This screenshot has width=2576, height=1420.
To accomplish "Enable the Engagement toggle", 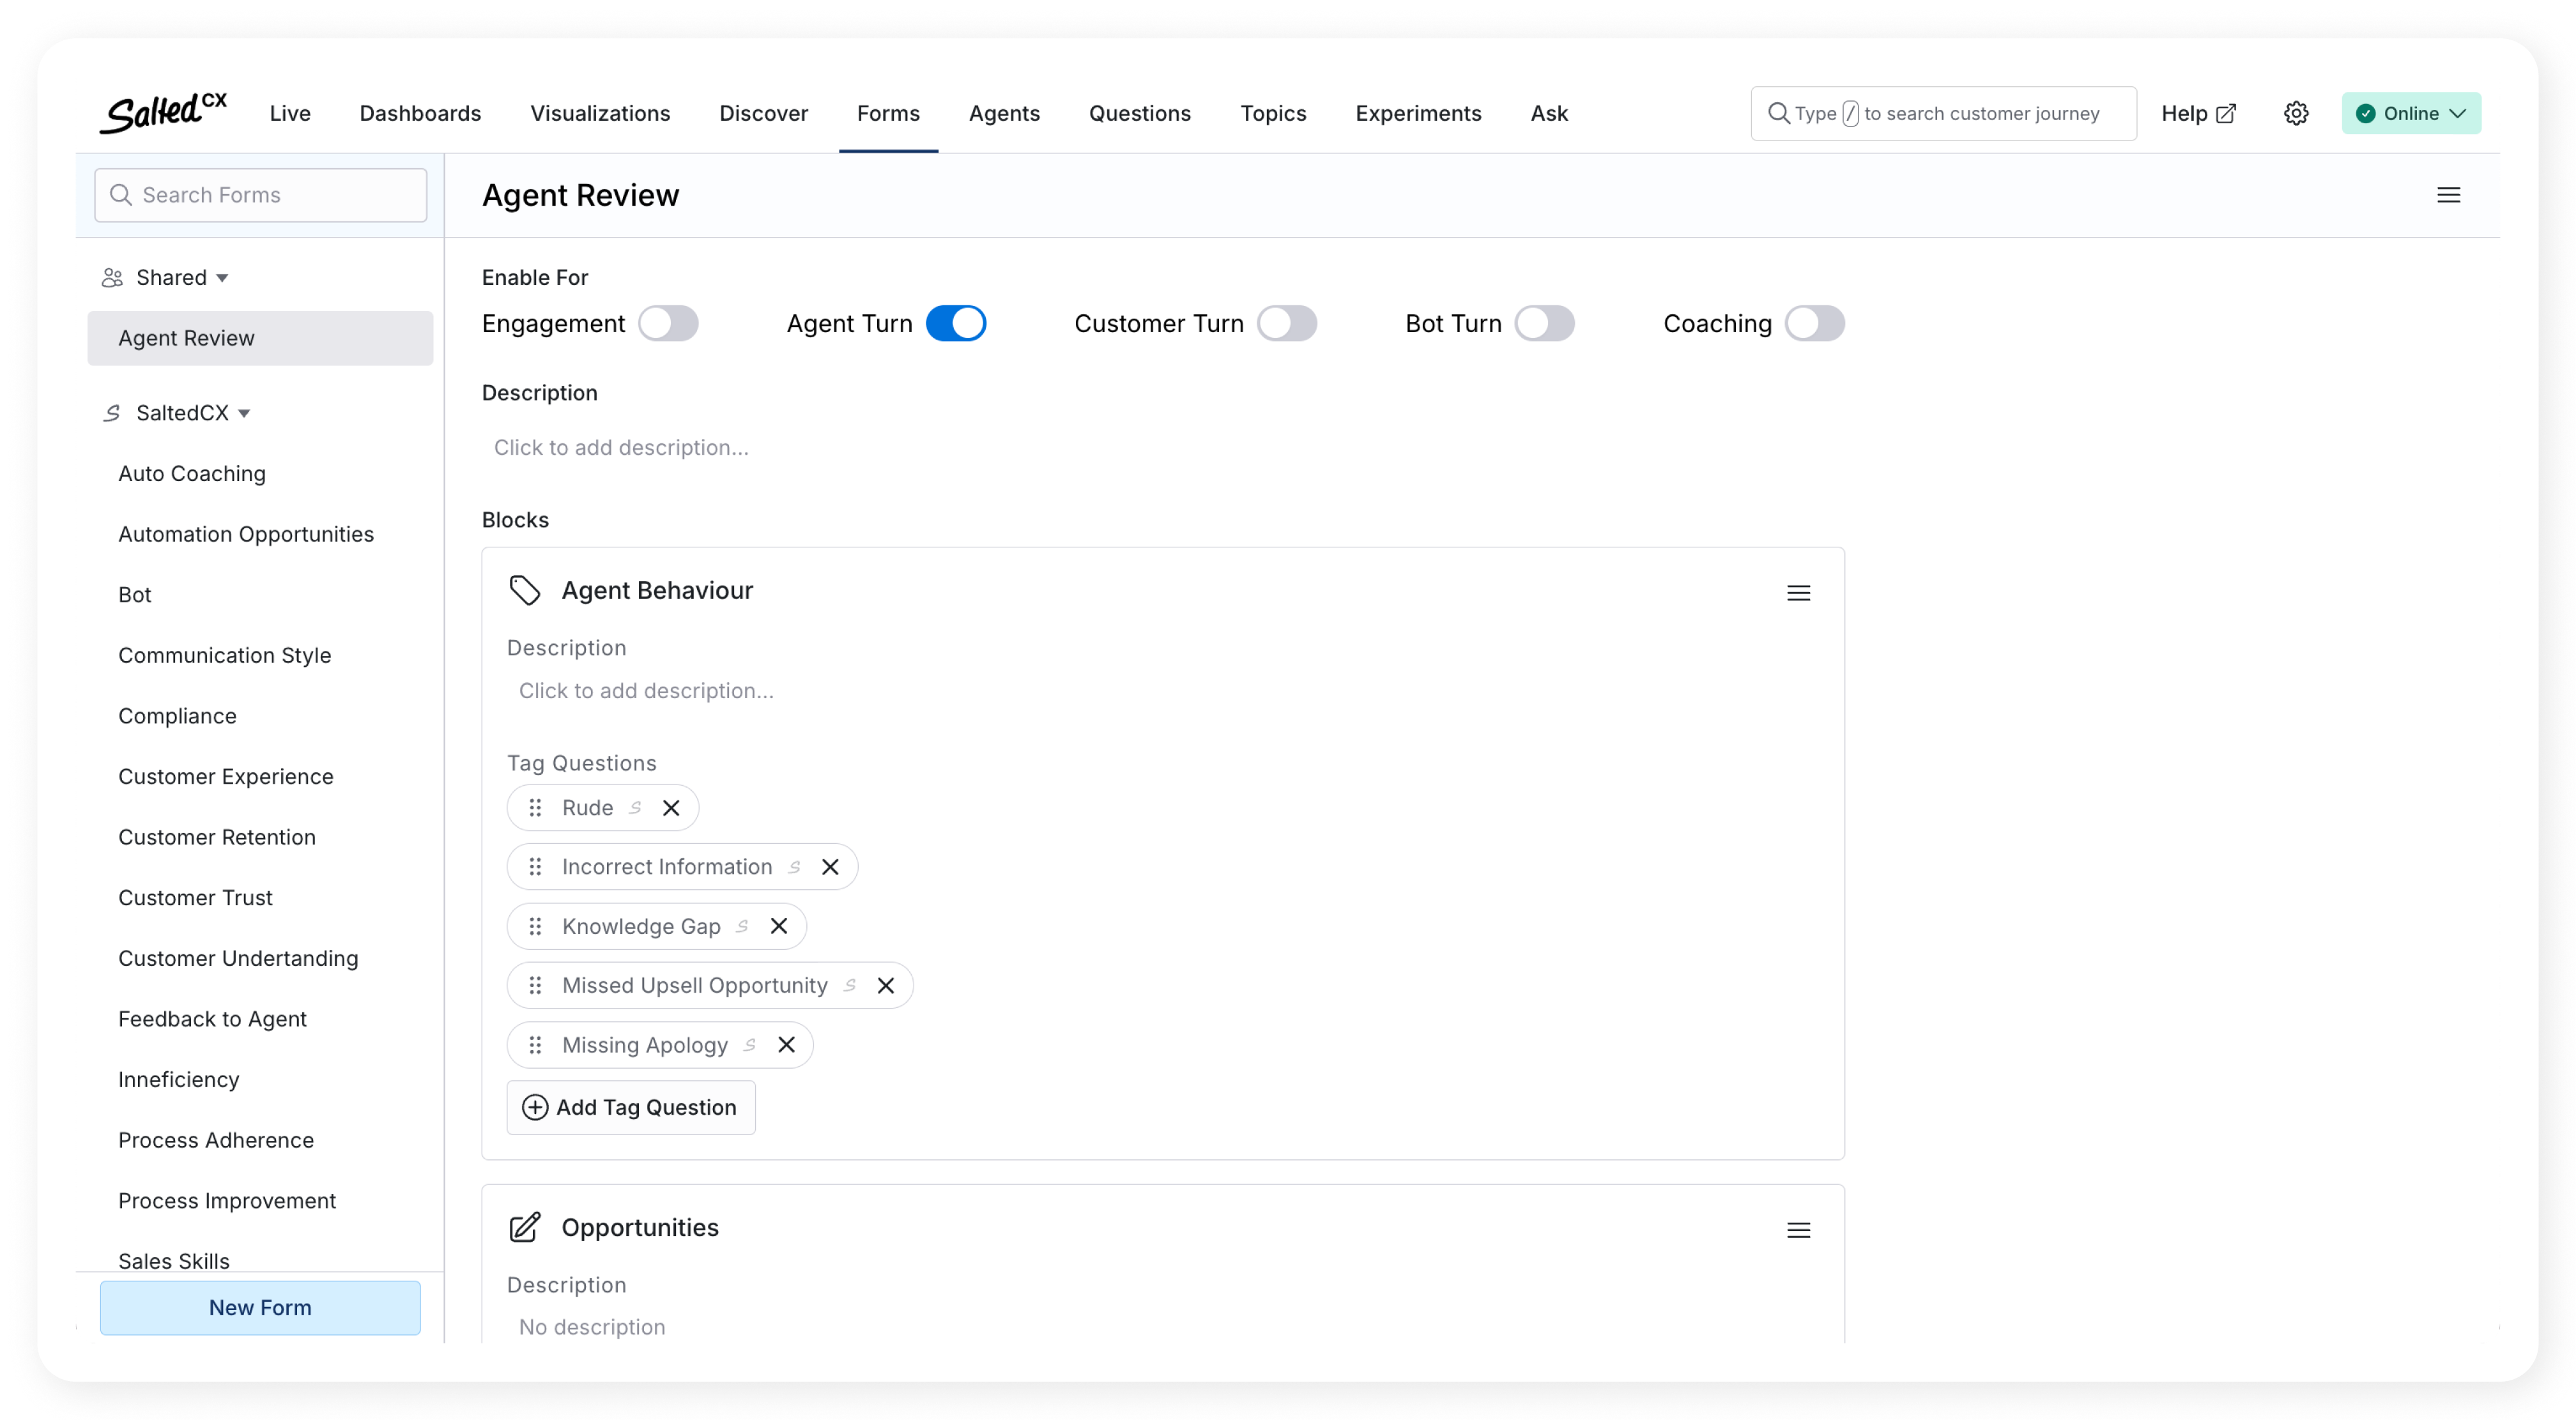I will (x=668, y=324).
